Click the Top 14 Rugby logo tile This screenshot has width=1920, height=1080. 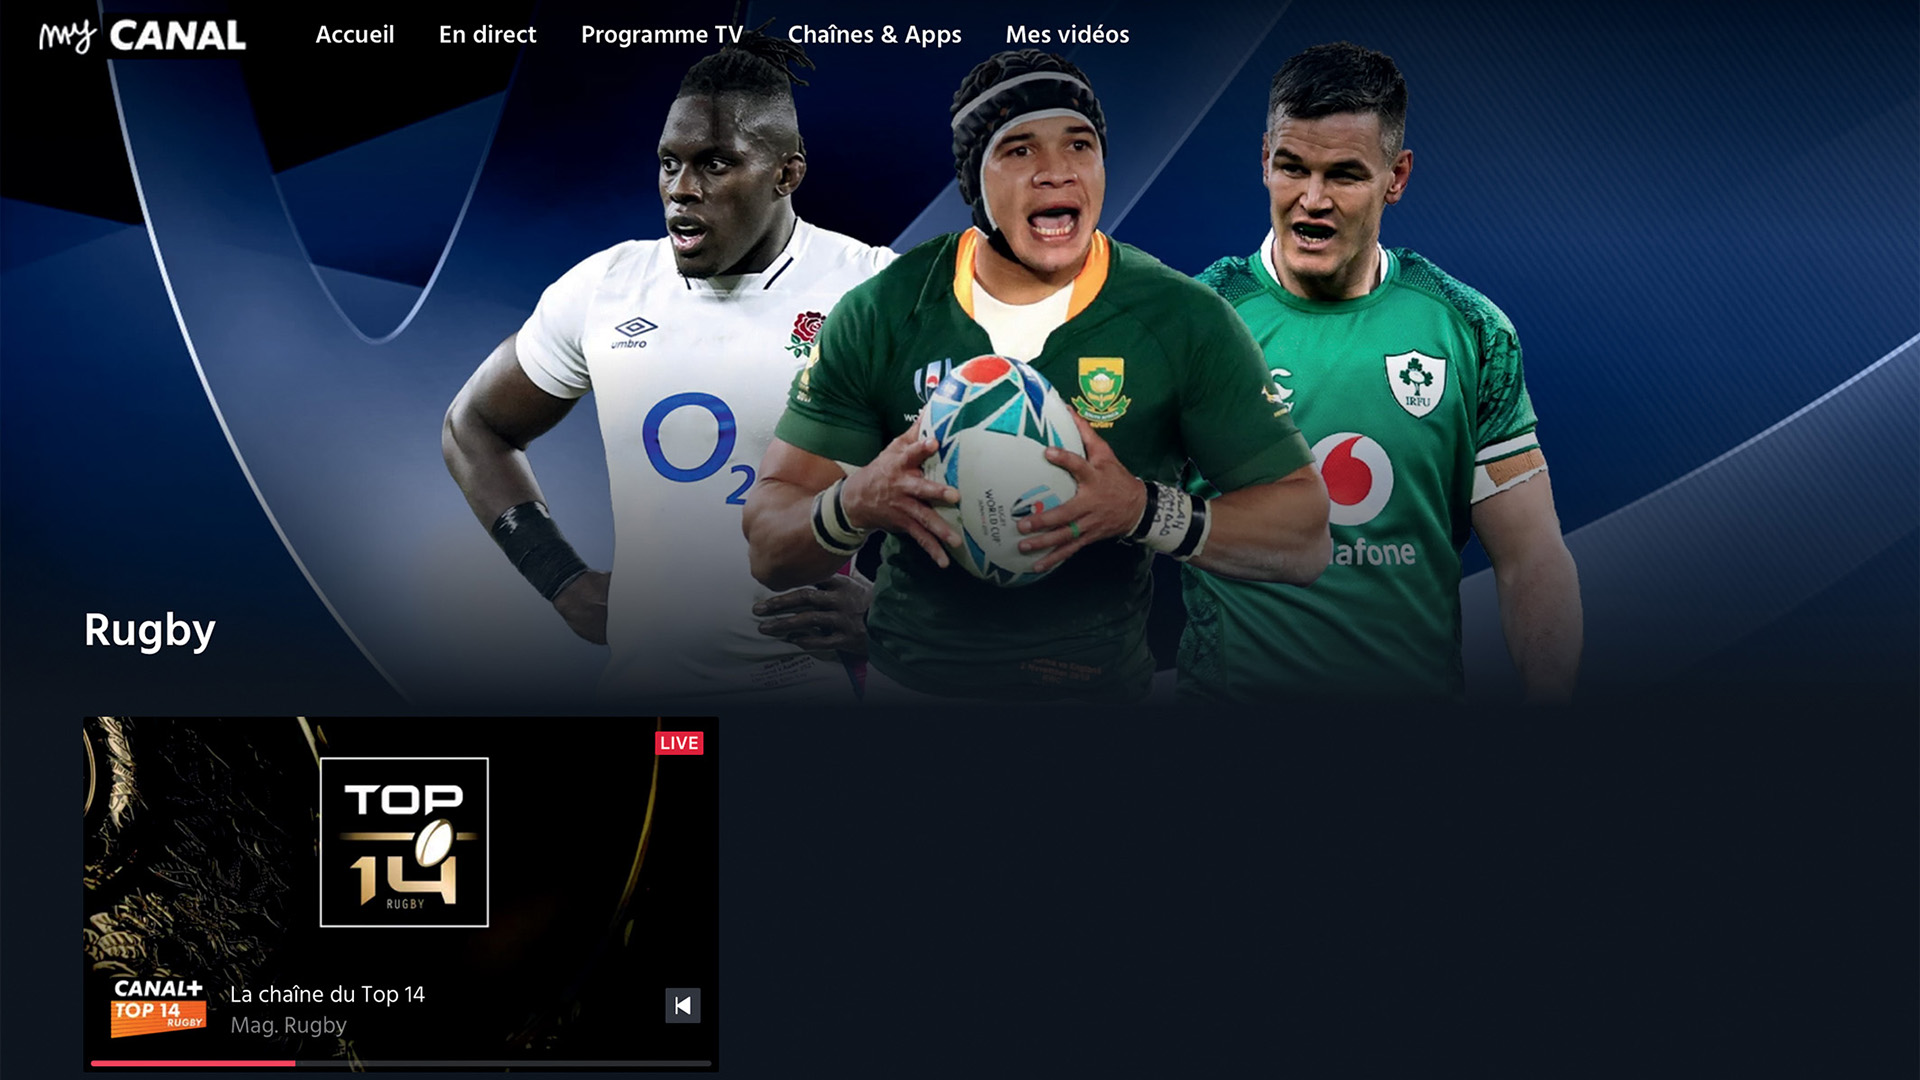(404, 842)
